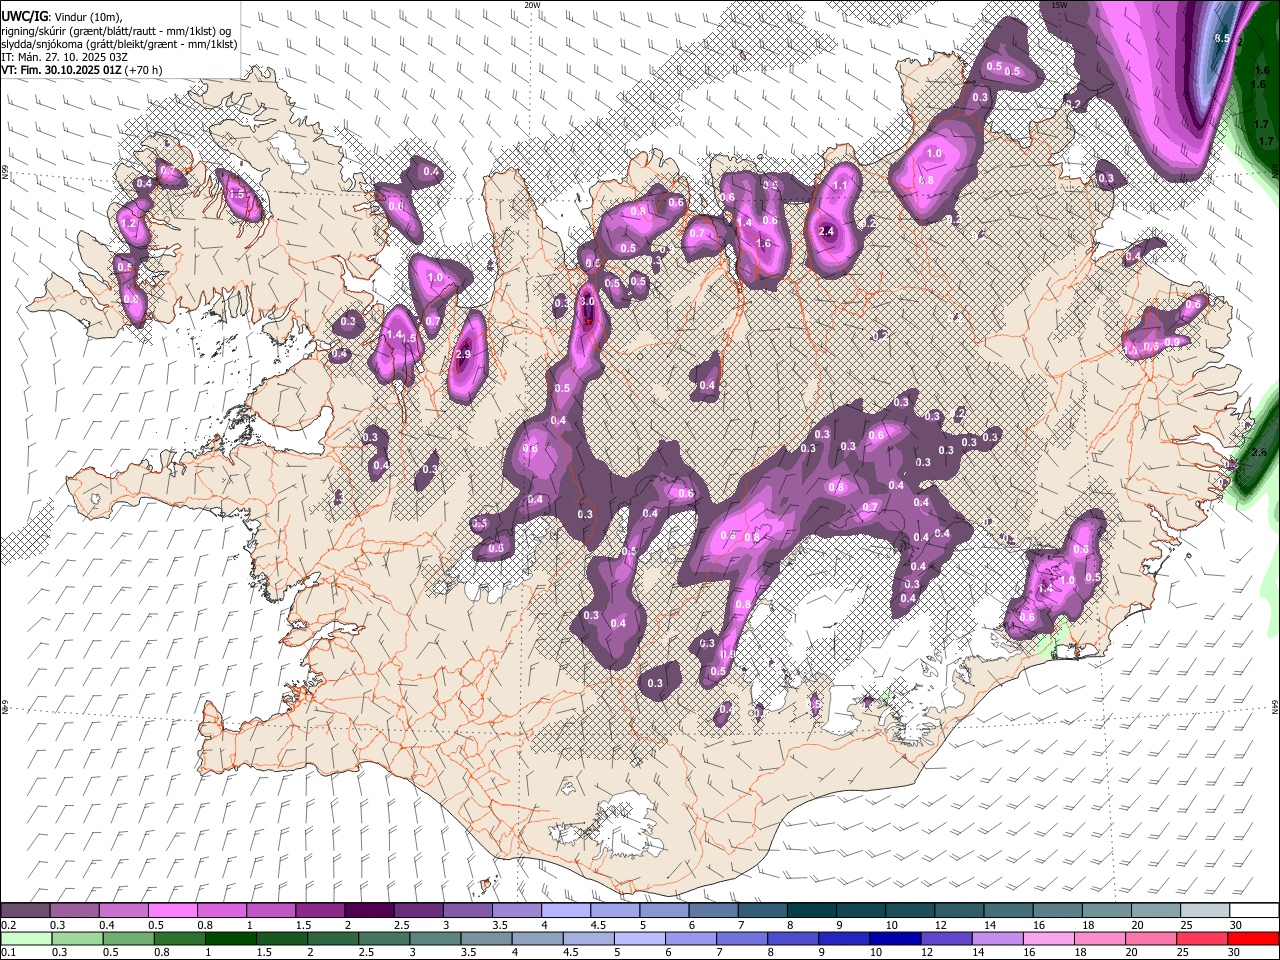The image size is (1280, 960).
Task: Pick the pale grey upper-row swatch between 25 and 30
Action: (x=1204, y=911)
